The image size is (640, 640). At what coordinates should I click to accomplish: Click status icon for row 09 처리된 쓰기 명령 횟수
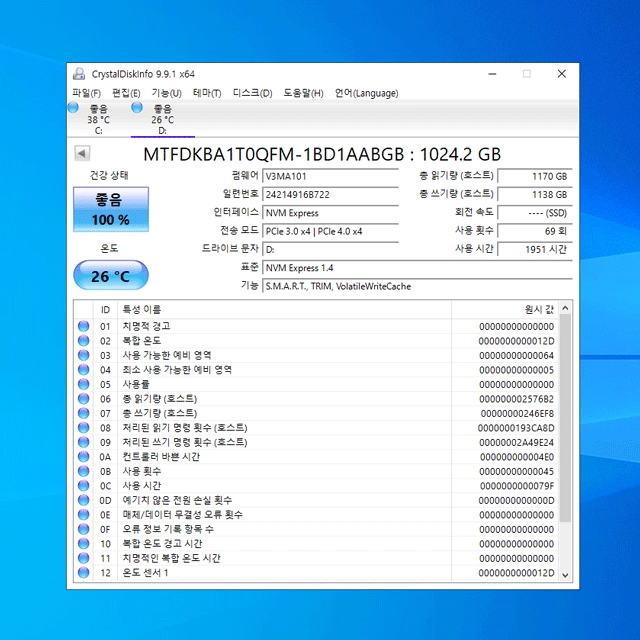tap(84, 442)
